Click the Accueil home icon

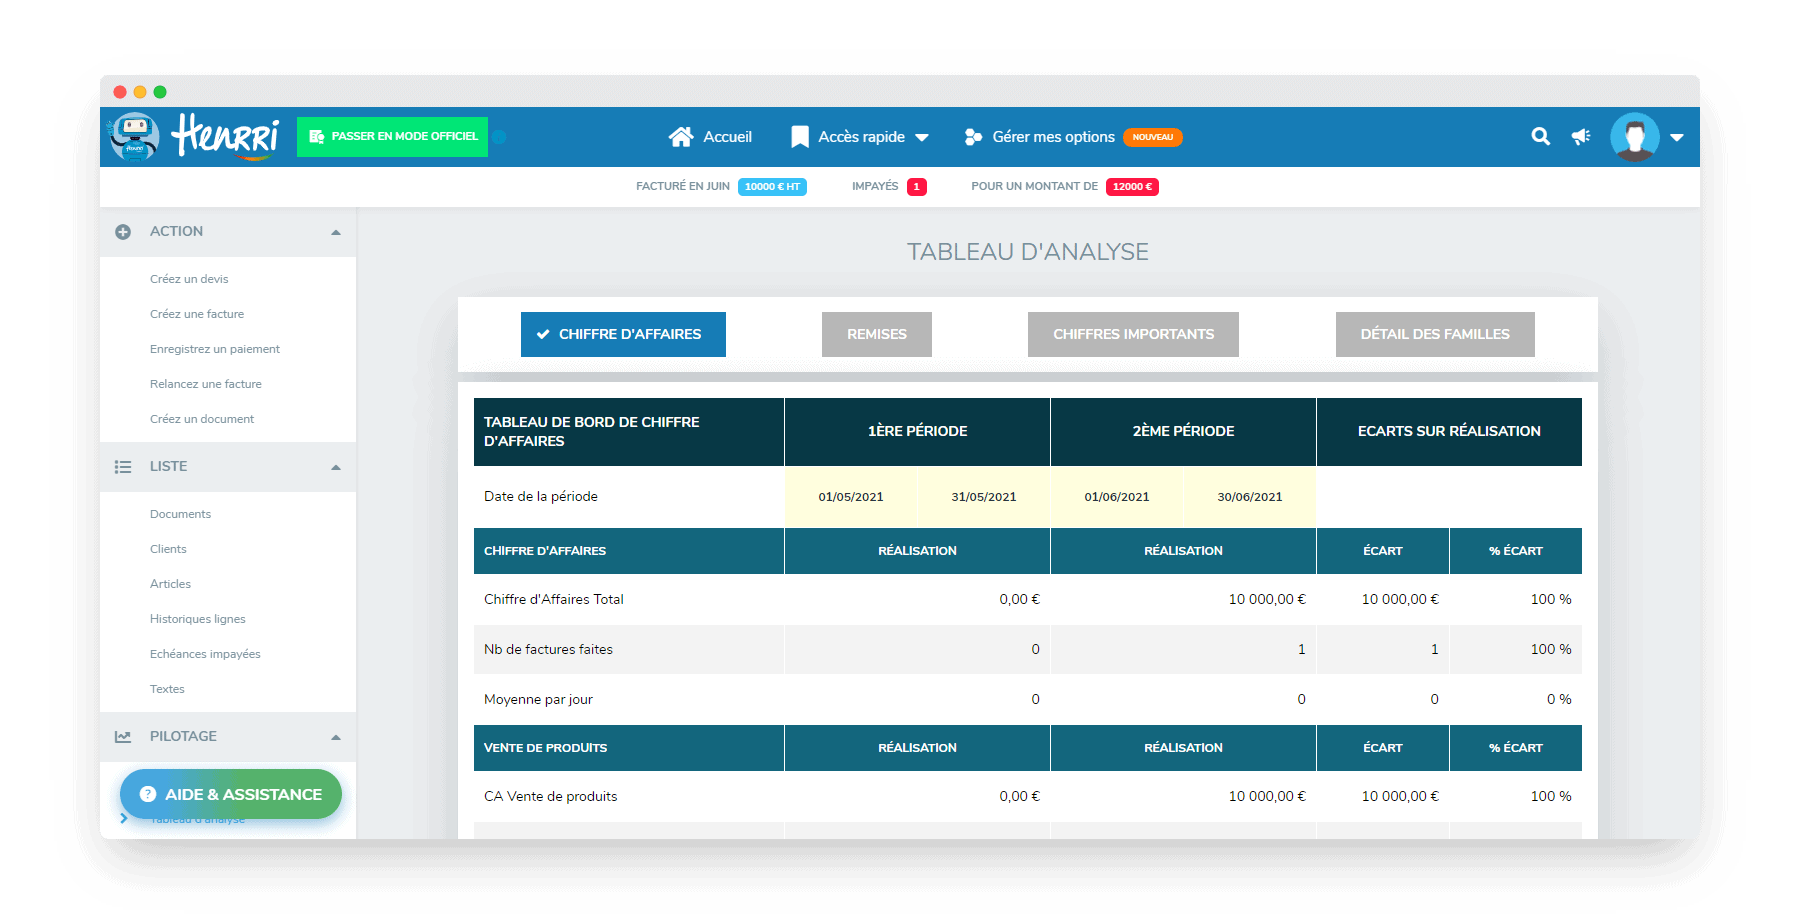[681, 137]
